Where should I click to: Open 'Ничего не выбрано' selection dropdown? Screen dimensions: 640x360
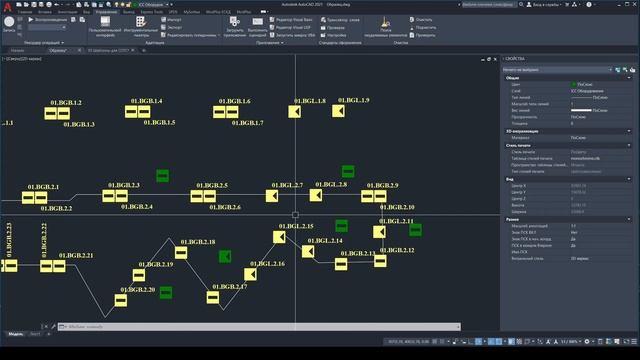[558, 70]
